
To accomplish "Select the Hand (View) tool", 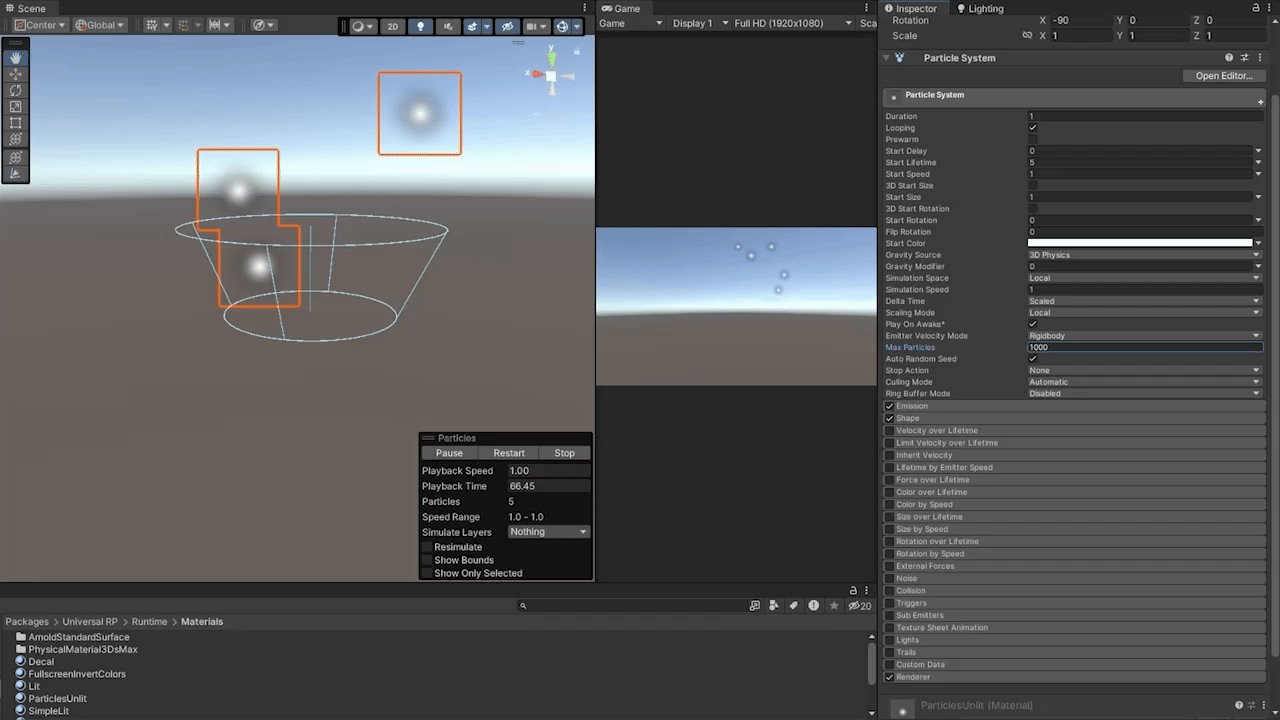I will coord(16,58).
